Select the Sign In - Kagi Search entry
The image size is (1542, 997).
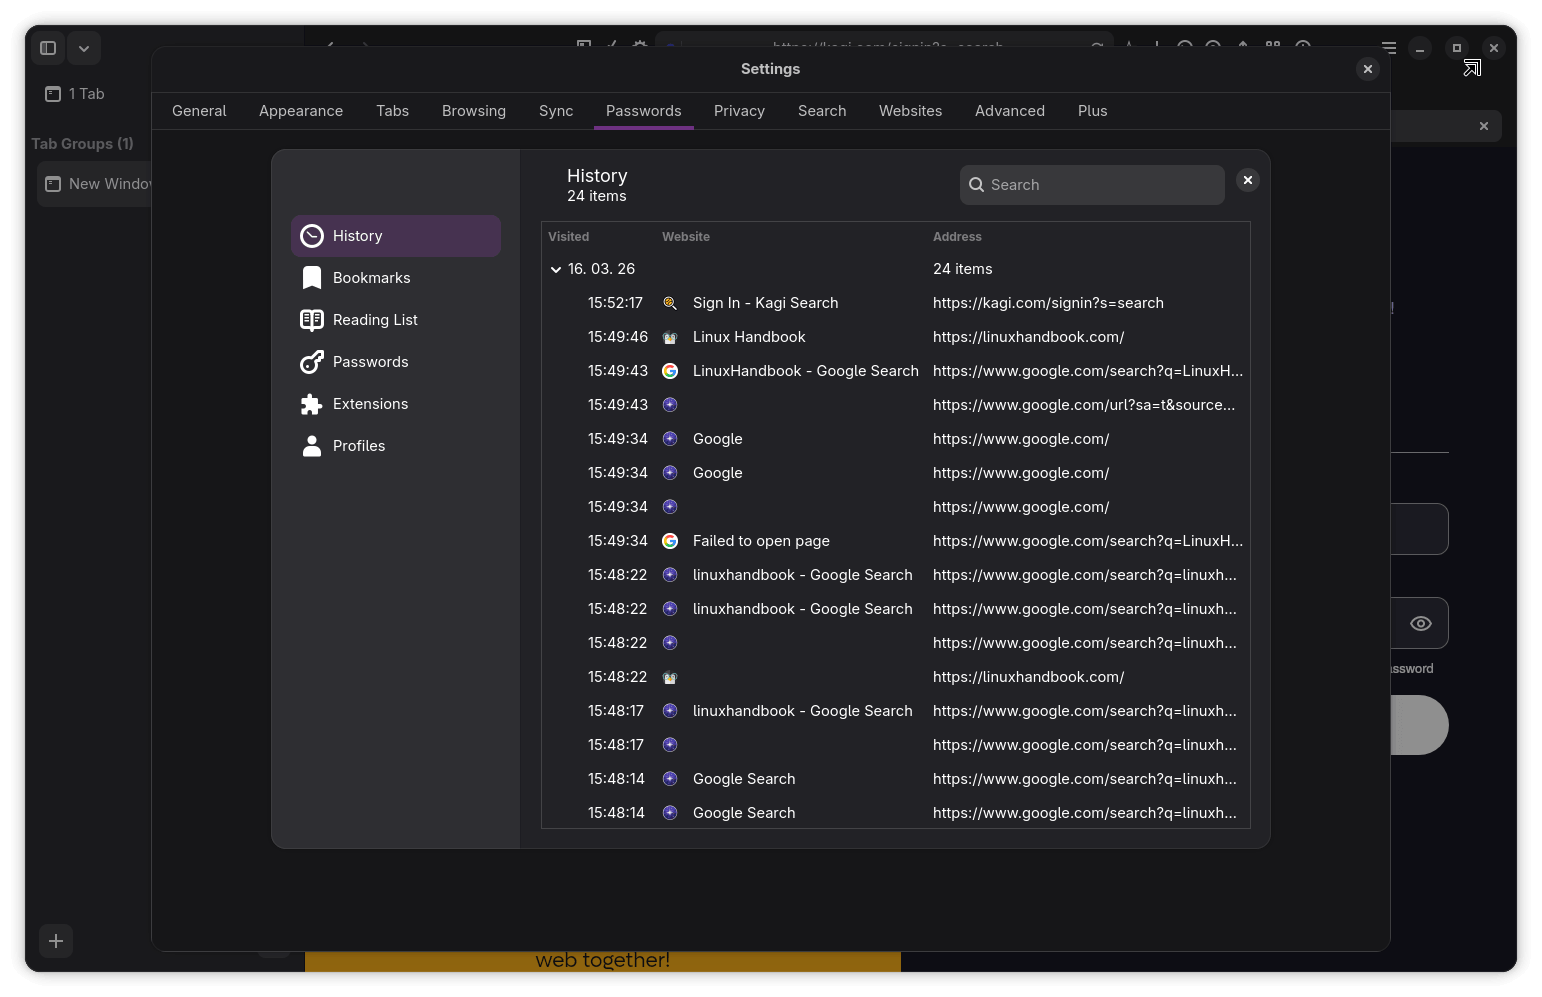click(765, 303)
